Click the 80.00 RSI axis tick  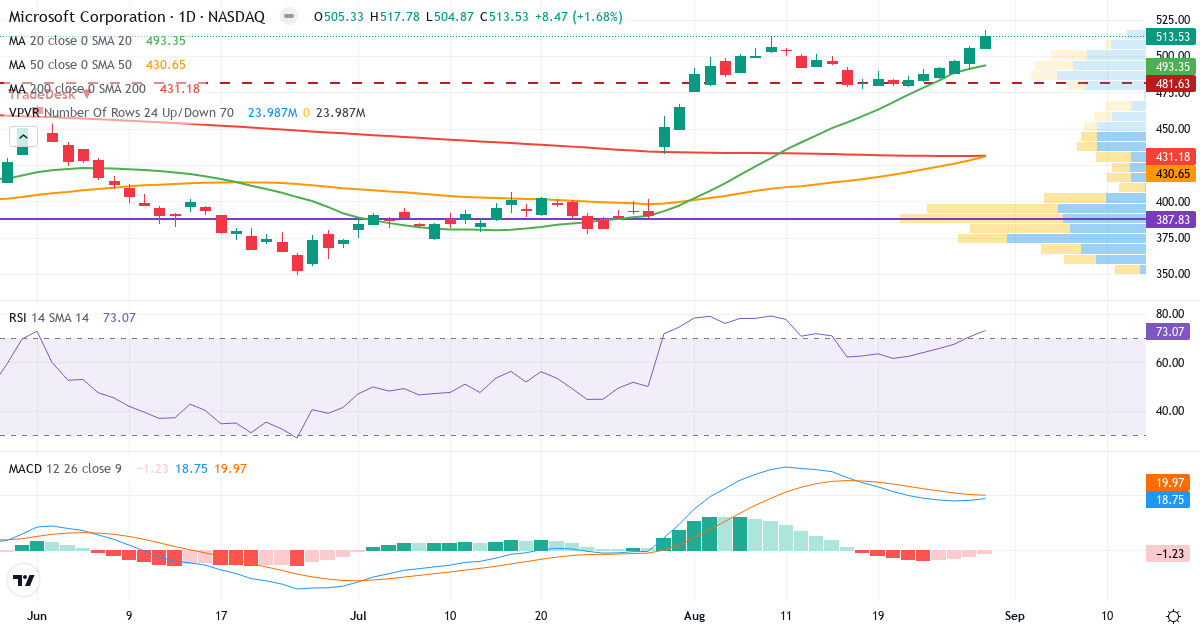tap(1168, 314)
